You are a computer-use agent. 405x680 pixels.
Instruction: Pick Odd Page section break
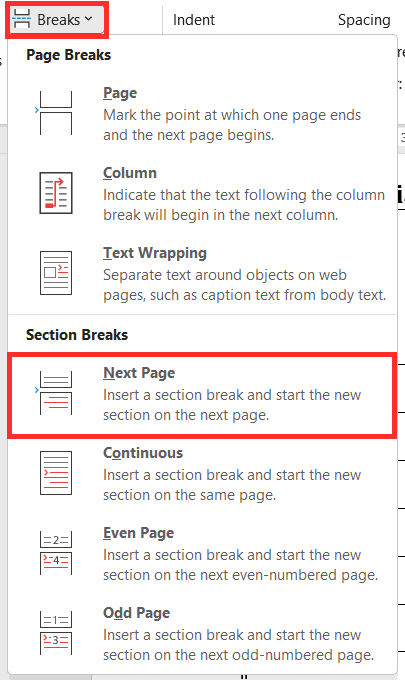(202, 633)
